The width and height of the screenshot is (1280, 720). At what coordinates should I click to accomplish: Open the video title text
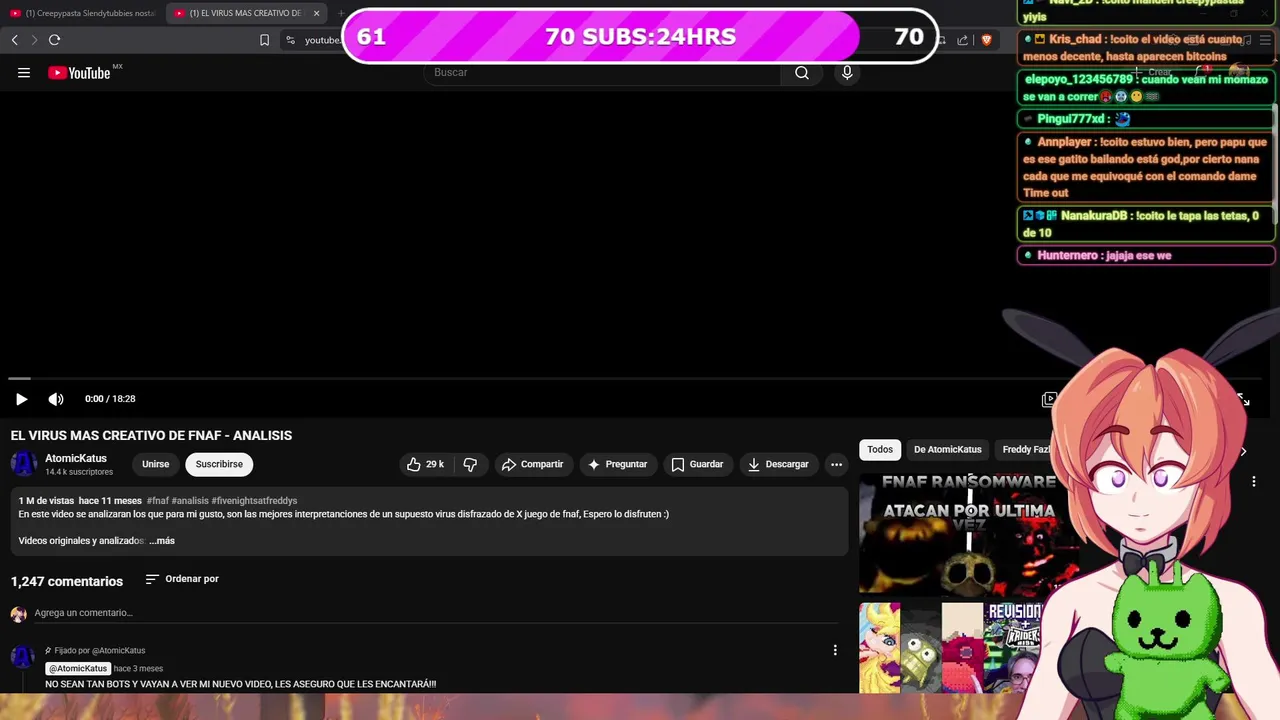tap(151, 435)
